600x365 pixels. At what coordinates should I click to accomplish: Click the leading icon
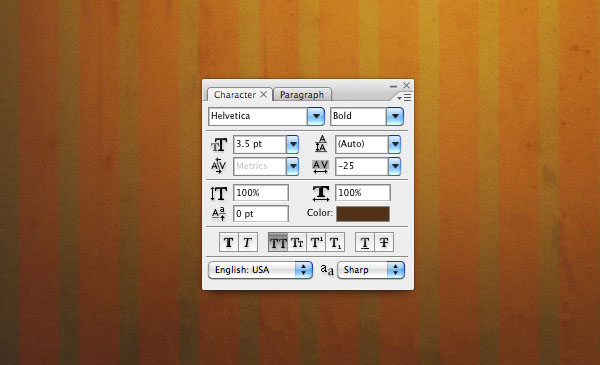321,144
